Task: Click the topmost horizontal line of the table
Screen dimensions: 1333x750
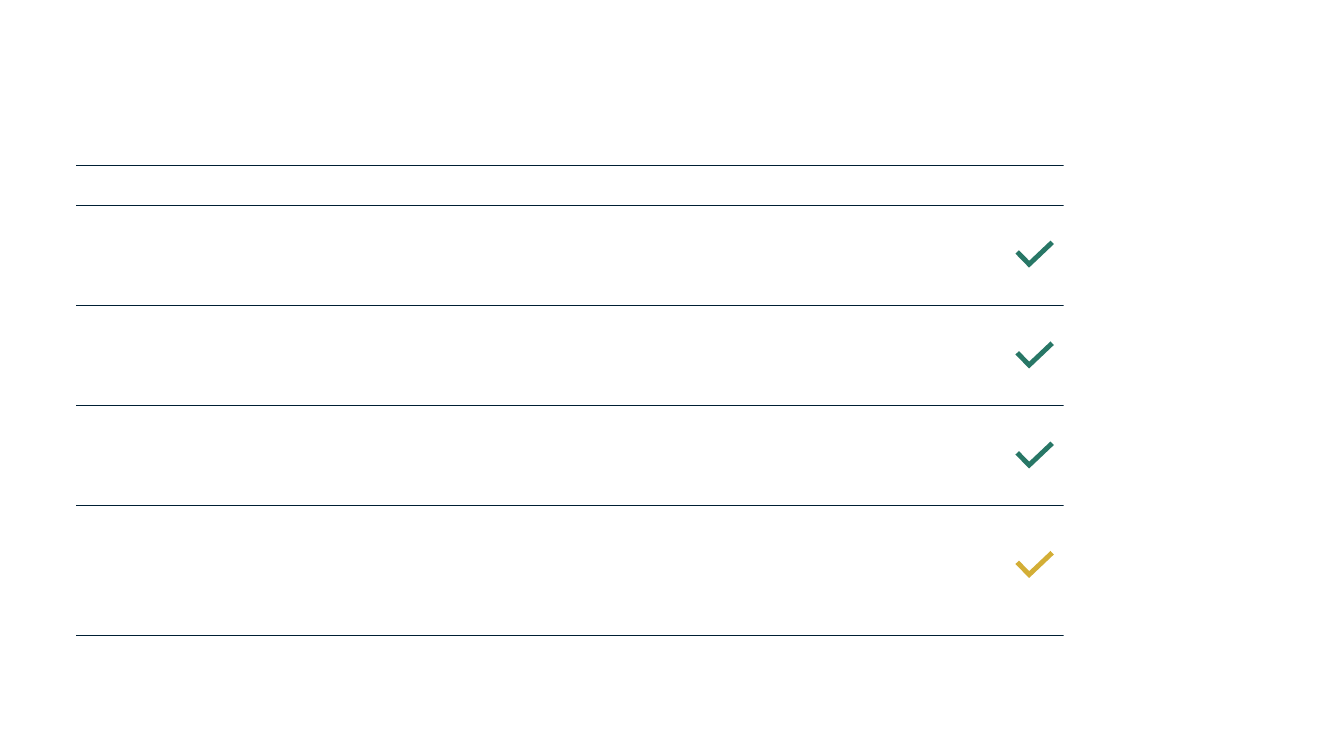Action: [570, 165]
